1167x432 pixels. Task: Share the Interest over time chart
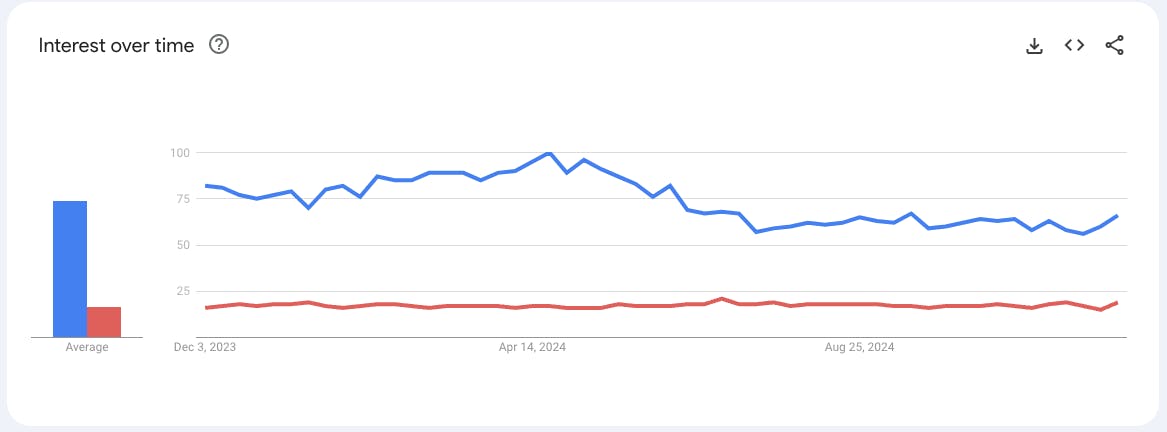pos(1114,45)
